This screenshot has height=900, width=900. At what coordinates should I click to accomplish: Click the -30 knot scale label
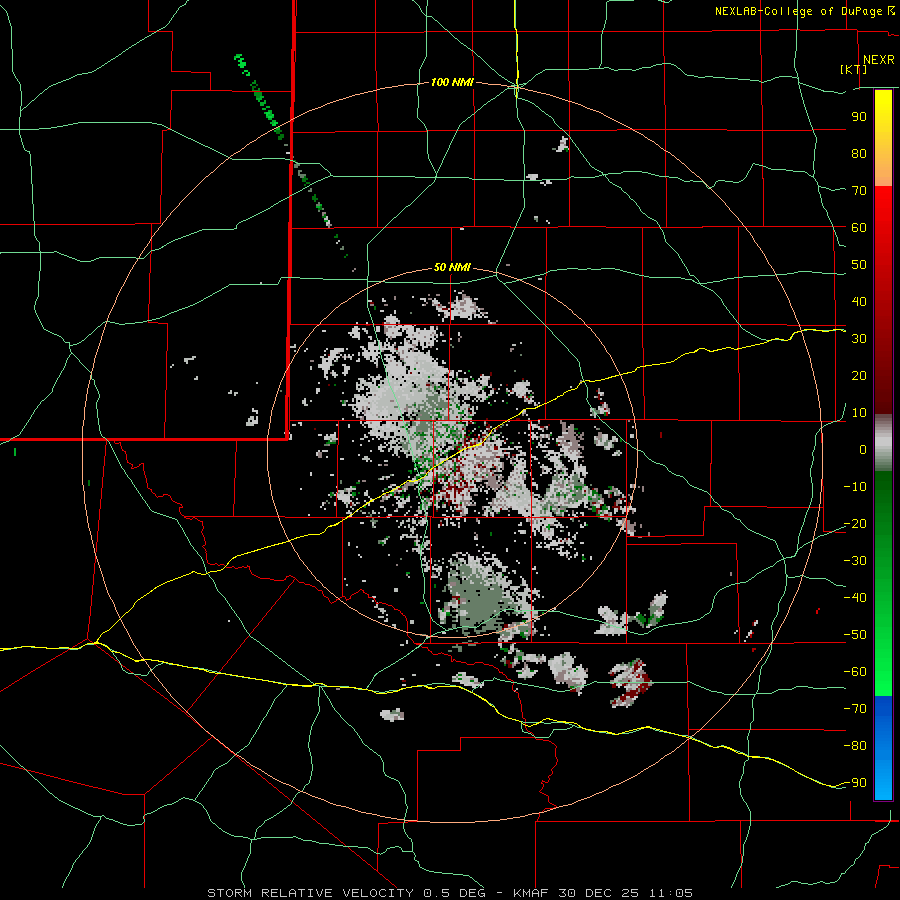click(855, 560)
